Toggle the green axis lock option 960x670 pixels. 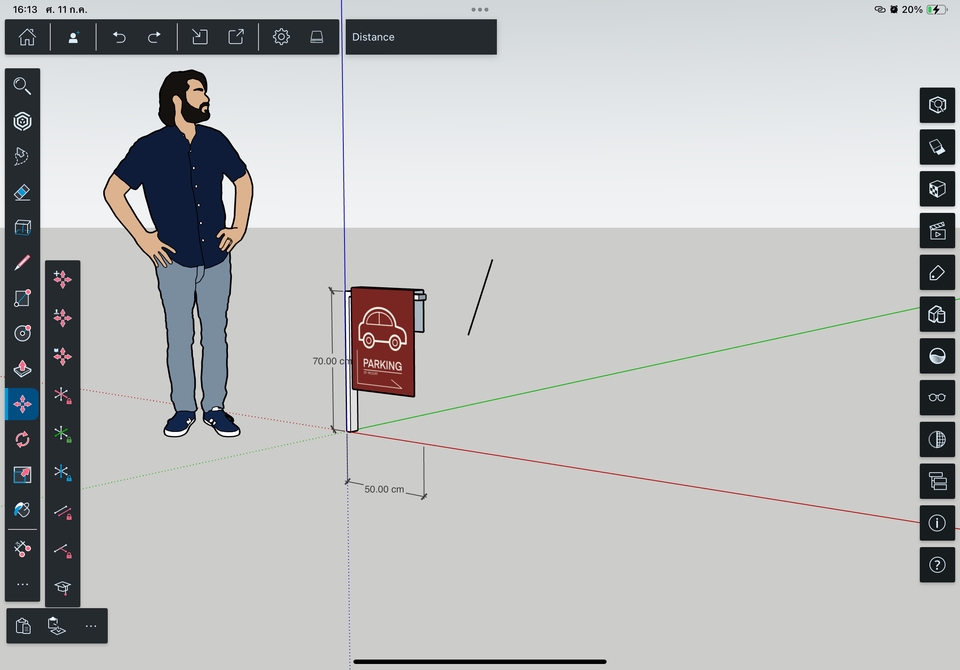tap(62, 434)
